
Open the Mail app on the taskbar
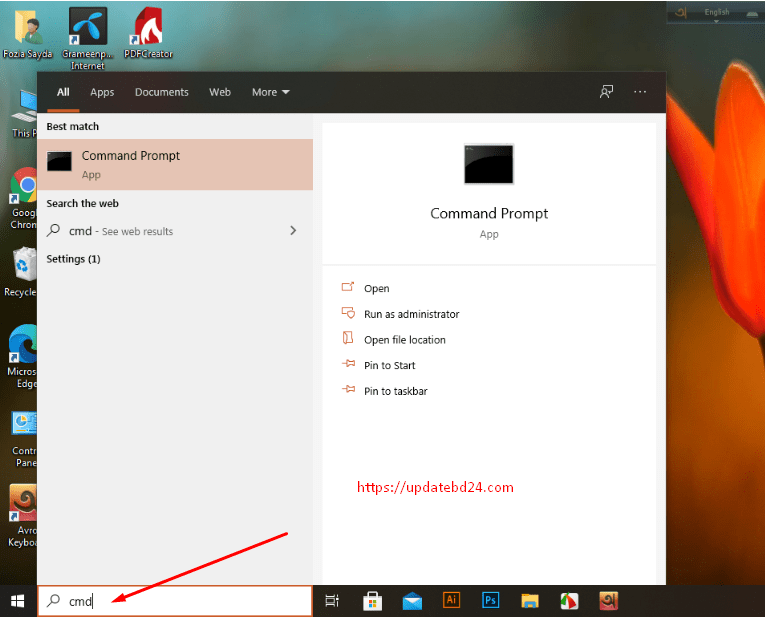coord(412,601)
